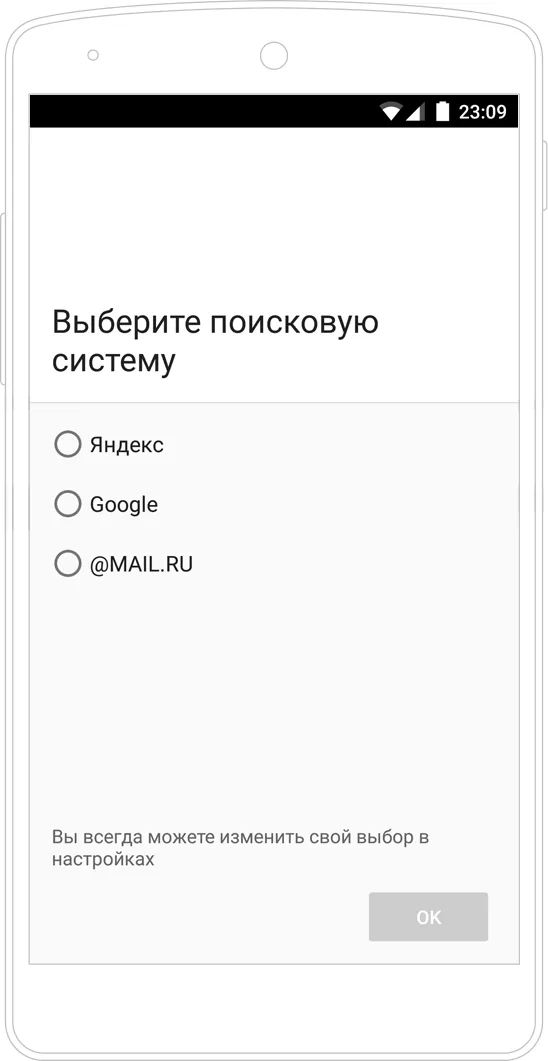Click the phone's right-side power button
The width and height of the screenshot is (548, 1061).
[x=545, y=176]
